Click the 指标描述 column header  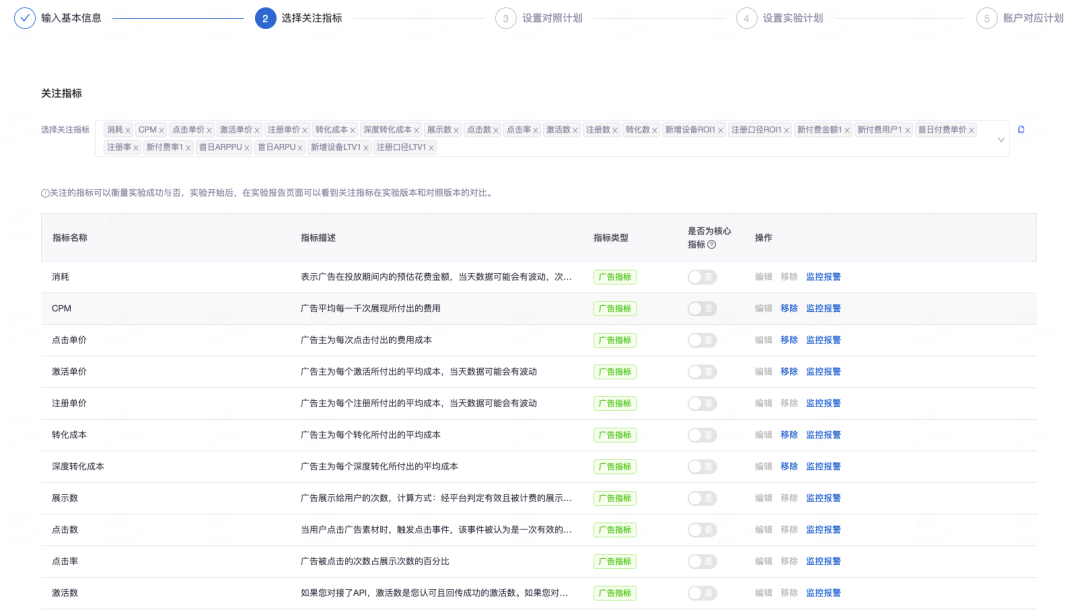(x=318, y=238)
